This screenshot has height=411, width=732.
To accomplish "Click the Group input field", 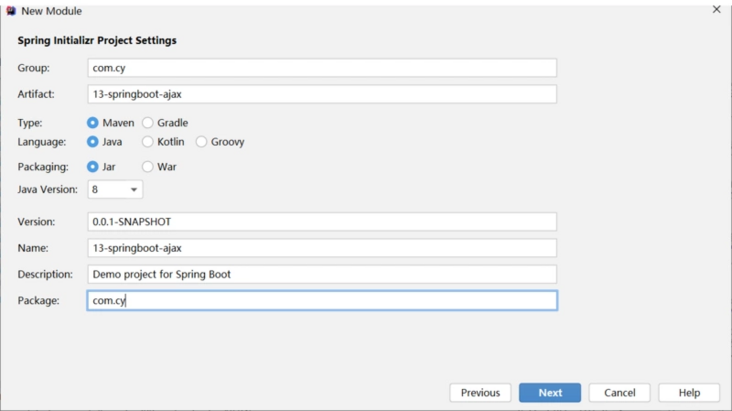I will (322, 68).
